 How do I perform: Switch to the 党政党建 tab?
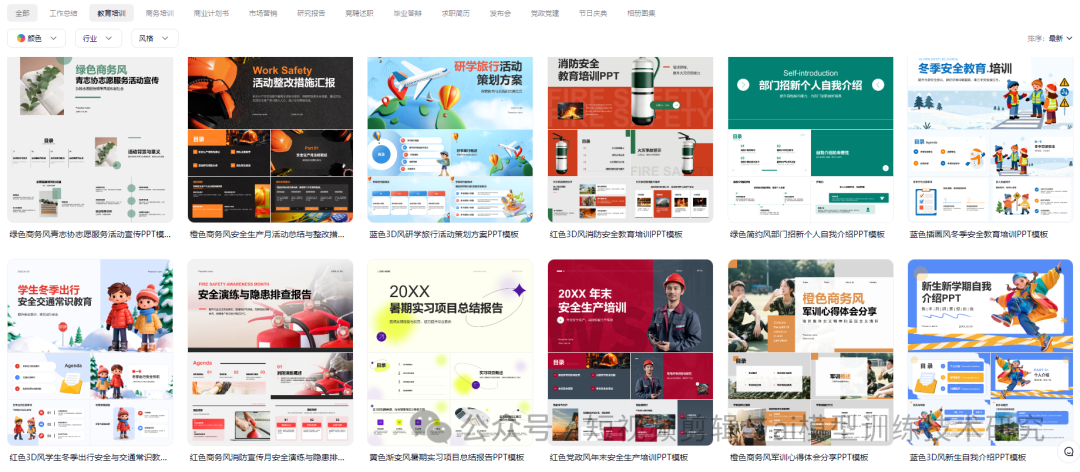(x=546, y=13)
